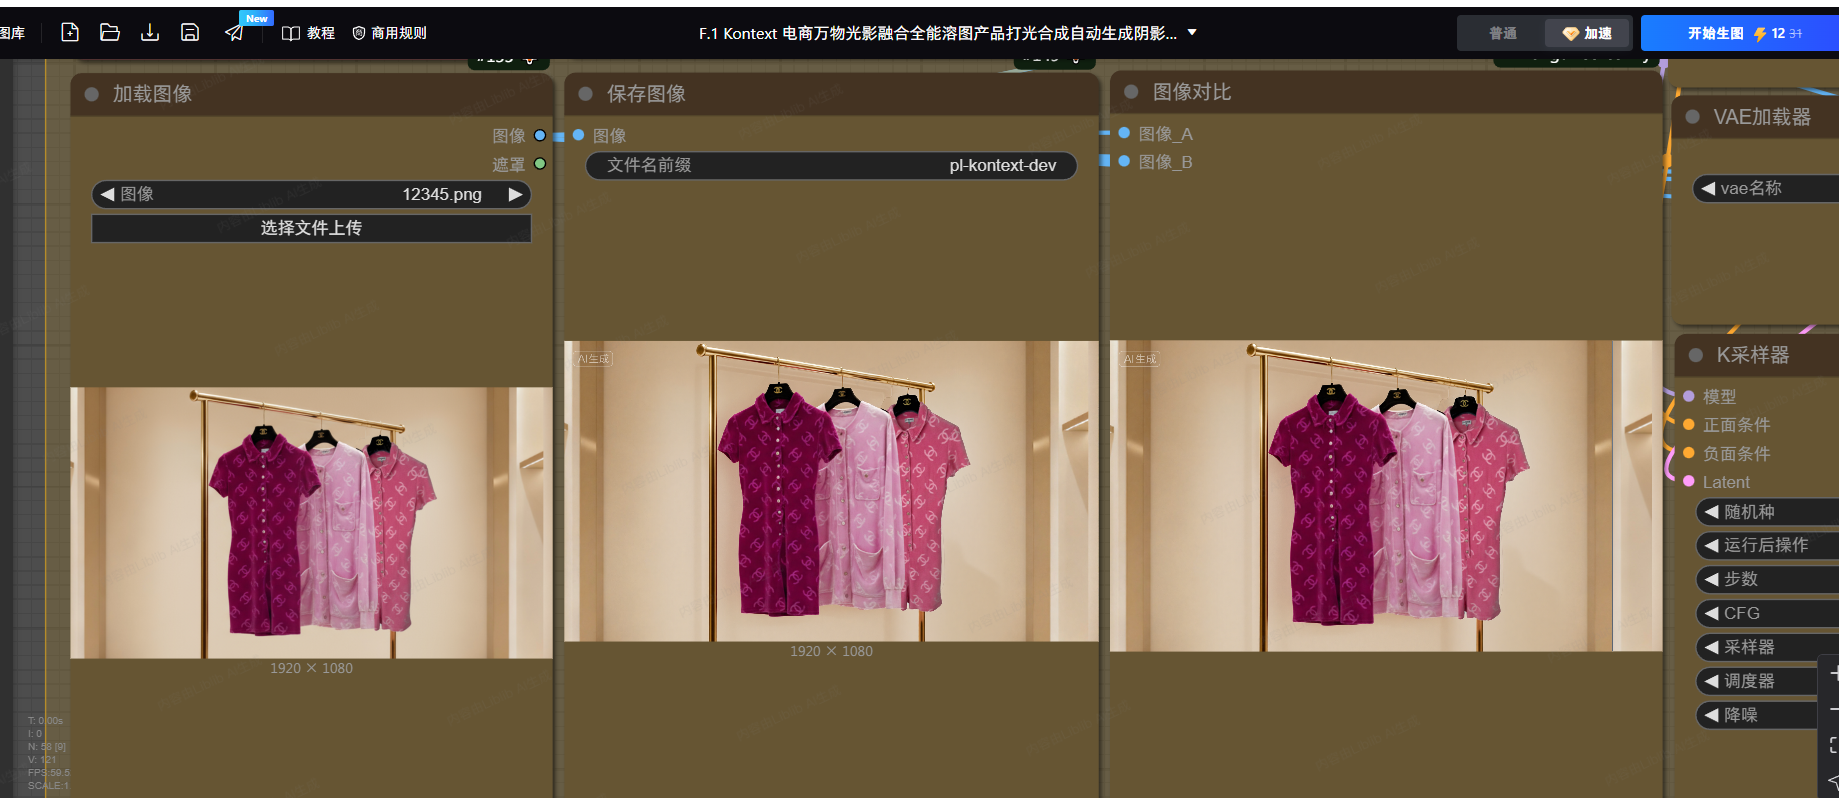The height and width of the screenshot is (798, 1839).
Task: Click the 遮罩 output connector dot
Action: point(540,164)
